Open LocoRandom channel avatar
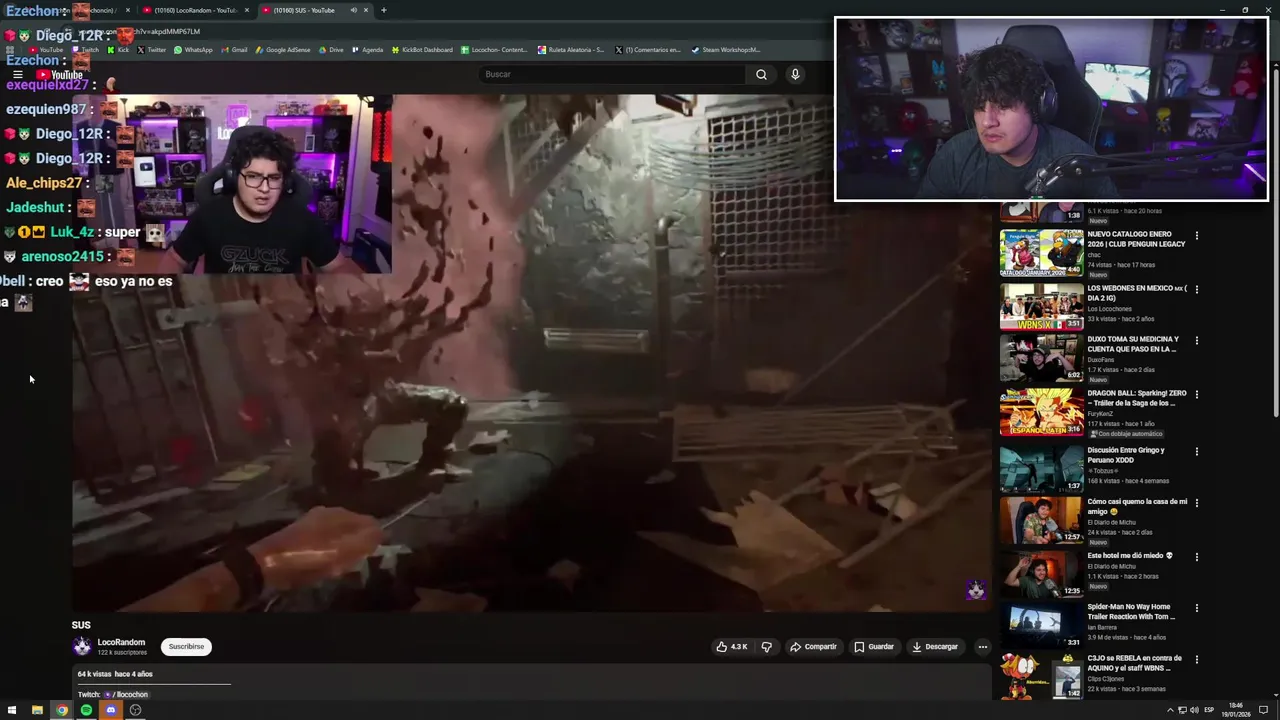Screen dimensions: 1280x720 (x=82, y=647)
